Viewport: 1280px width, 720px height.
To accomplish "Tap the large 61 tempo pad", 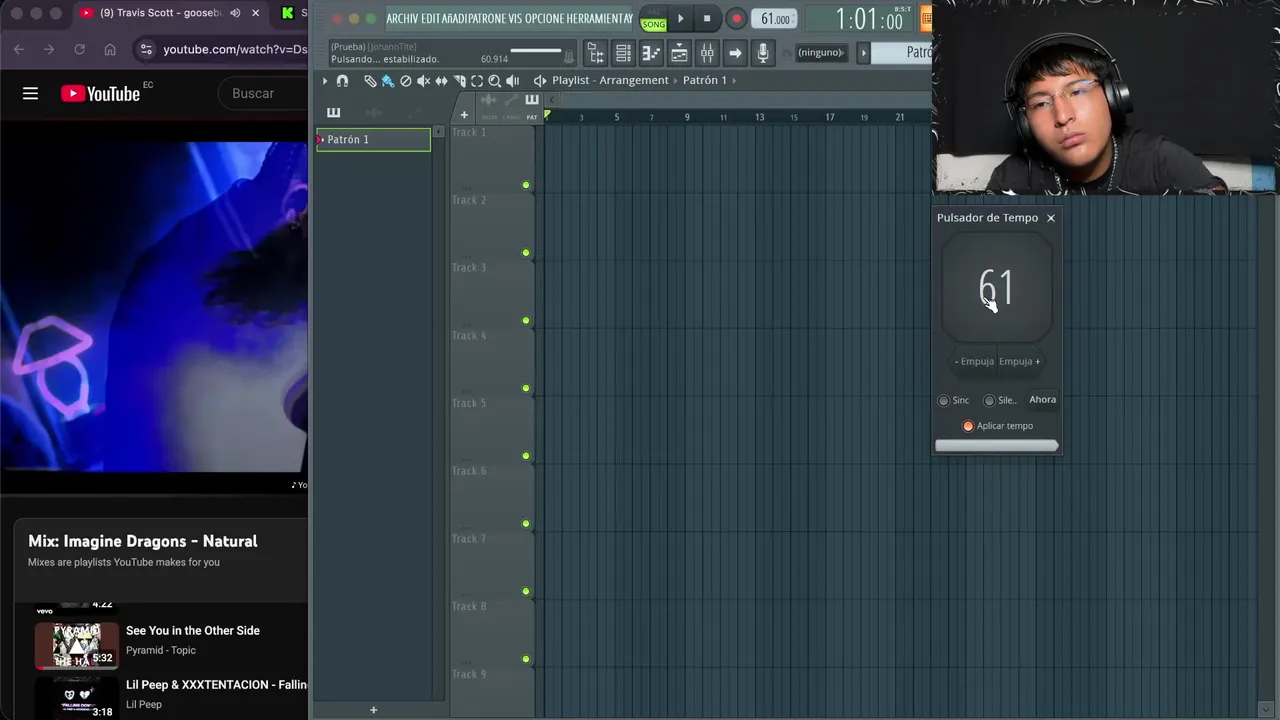I will [996, 288].
